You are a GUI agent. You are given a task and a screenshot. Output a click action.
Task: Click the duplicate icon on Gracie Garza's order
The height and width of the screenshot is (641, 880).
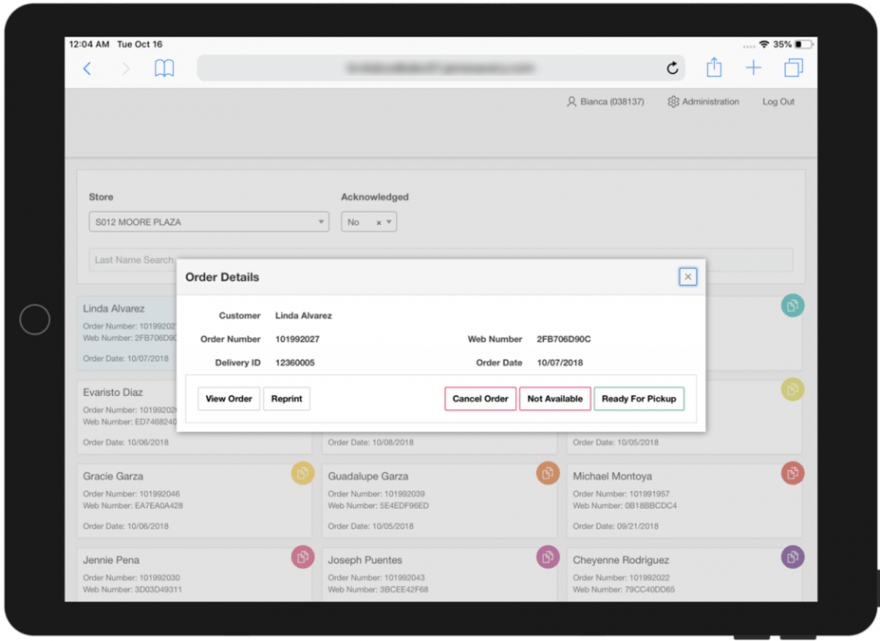[303, 473]
